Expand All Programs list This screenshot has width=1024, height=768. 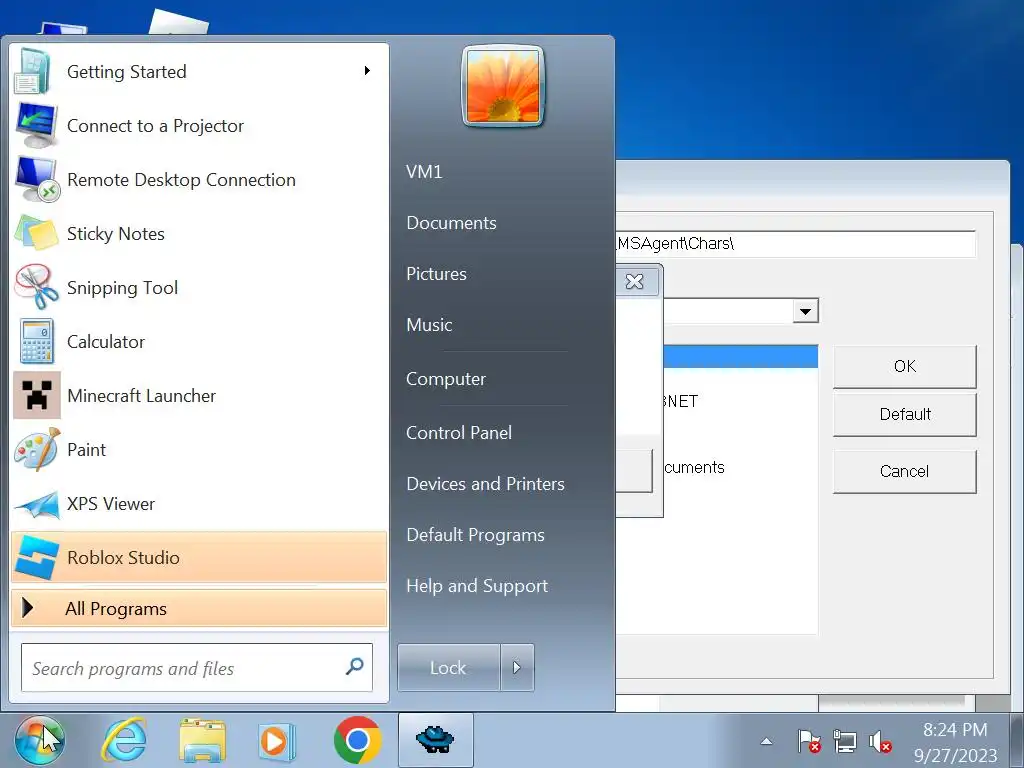[199, 608]
